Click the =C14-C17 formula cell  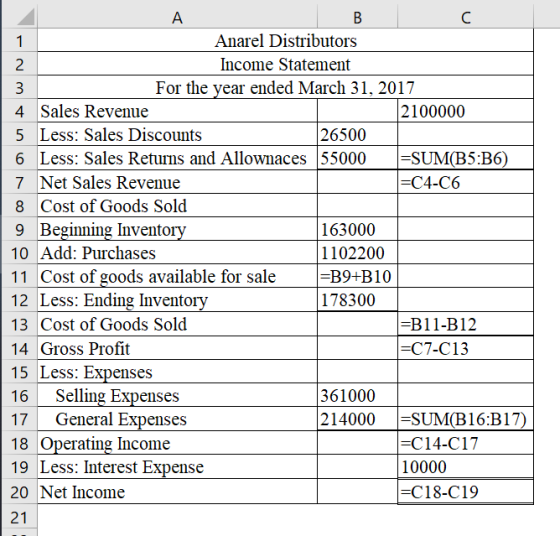pyautogui.click(x=465, y=443)
